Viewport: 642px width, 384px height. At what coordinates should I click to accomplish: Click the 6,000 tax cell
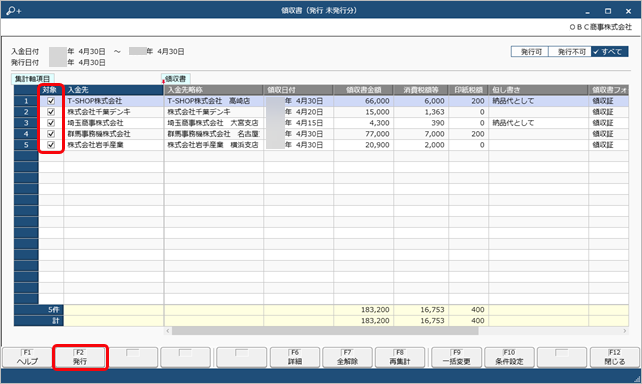(421, 101)
